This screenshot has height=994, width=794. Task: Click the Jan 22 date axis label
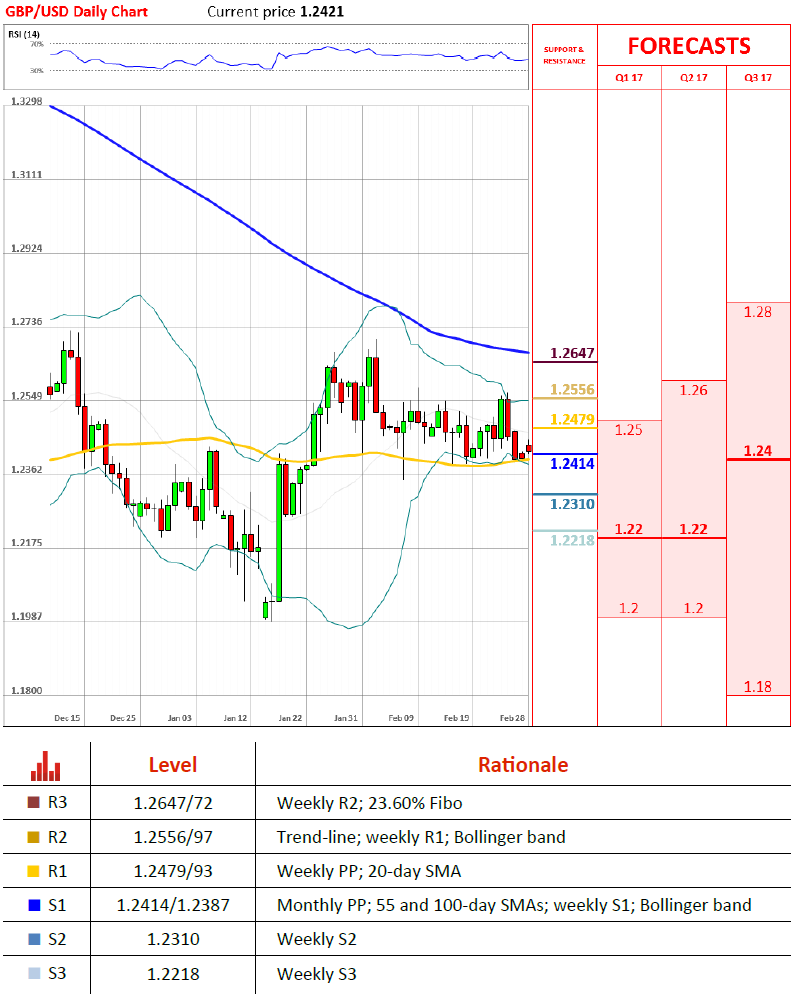click(x=290, y=718)
